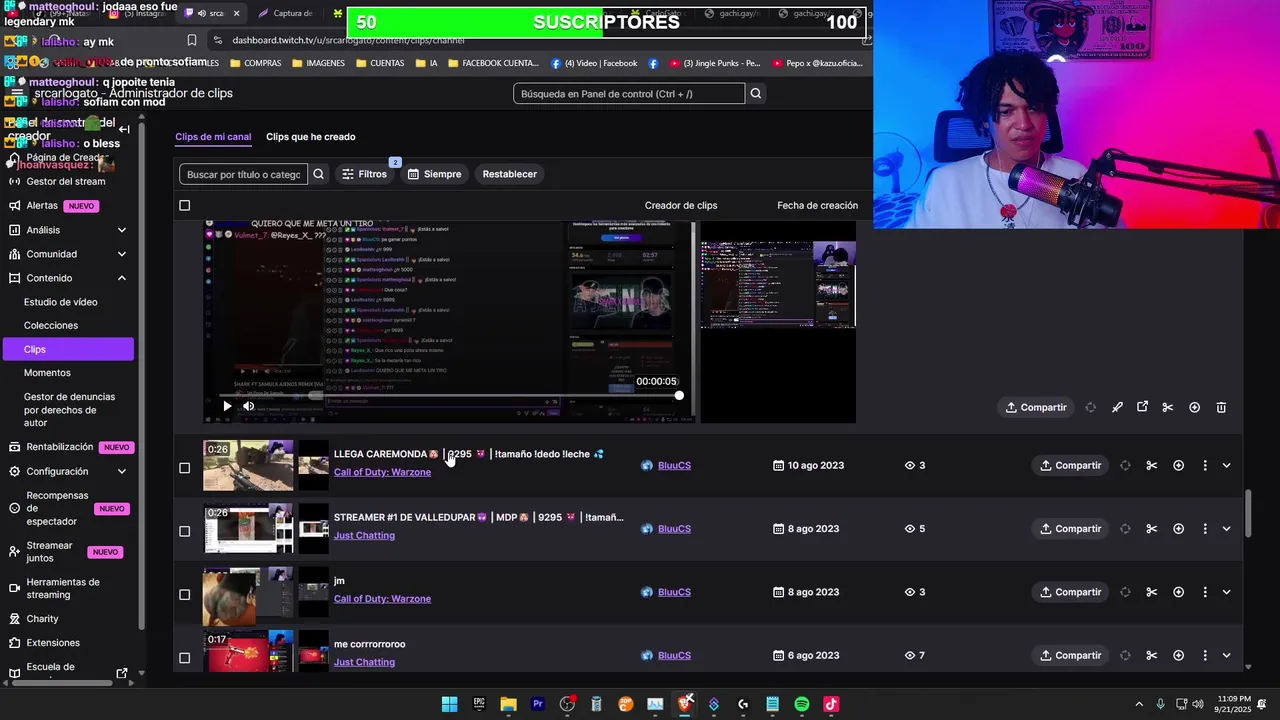Edit the LLEGA CAREMONDA clip with scissors
This screenshot has width=1280, height=720.
[x=1151, y=465]
